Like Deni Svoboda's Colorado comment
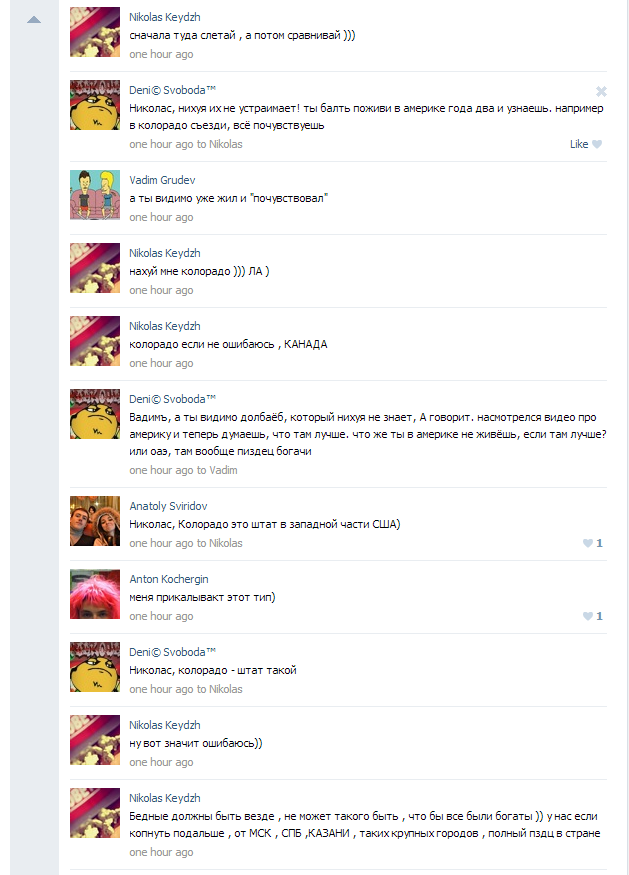The image size is (629, 875). coord(586,144)
